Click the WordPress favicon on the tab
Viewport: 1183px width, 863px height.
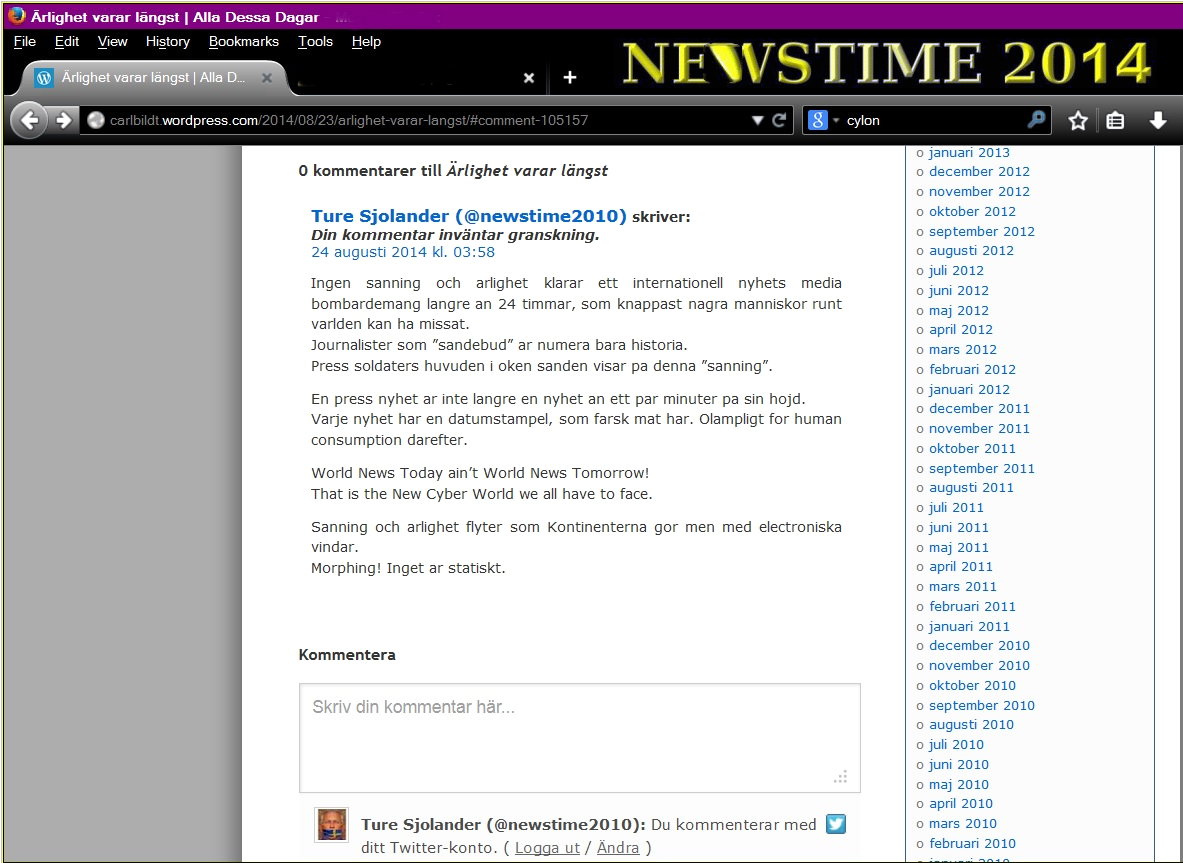click(44, 78)
